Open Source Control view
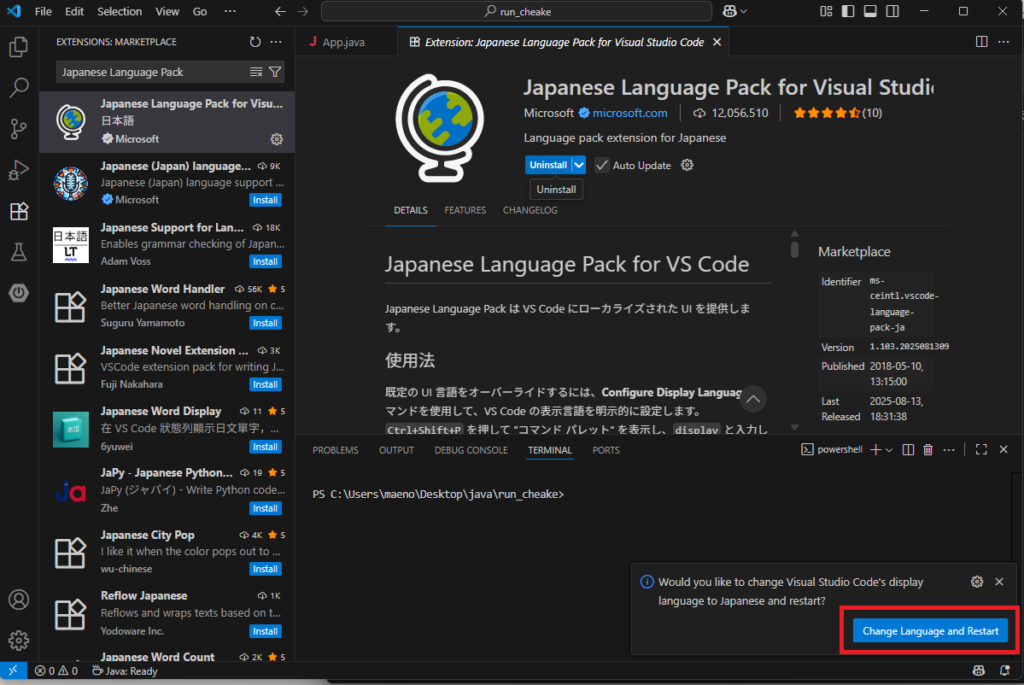The height and width of the screenshot is (685, 1024). pos(19,129)
